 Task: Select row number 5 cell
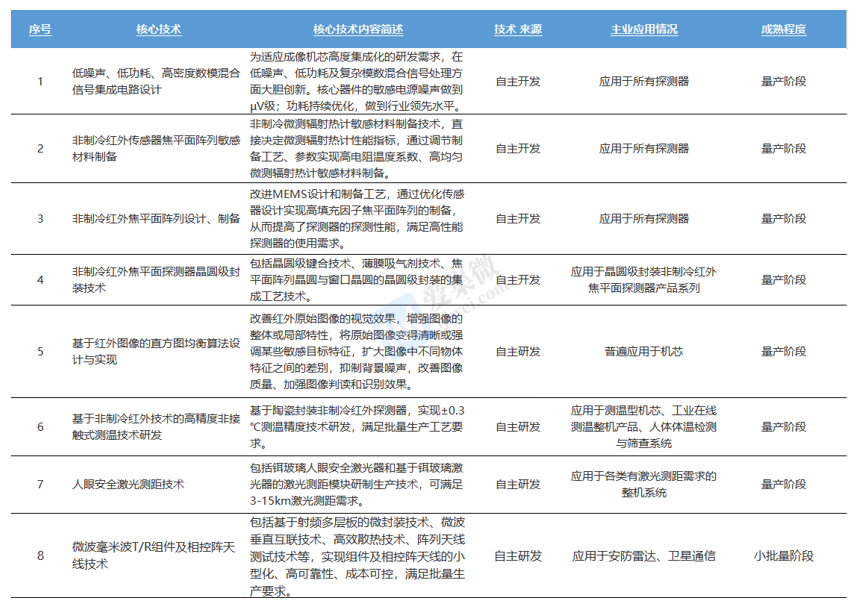(40, 351)
